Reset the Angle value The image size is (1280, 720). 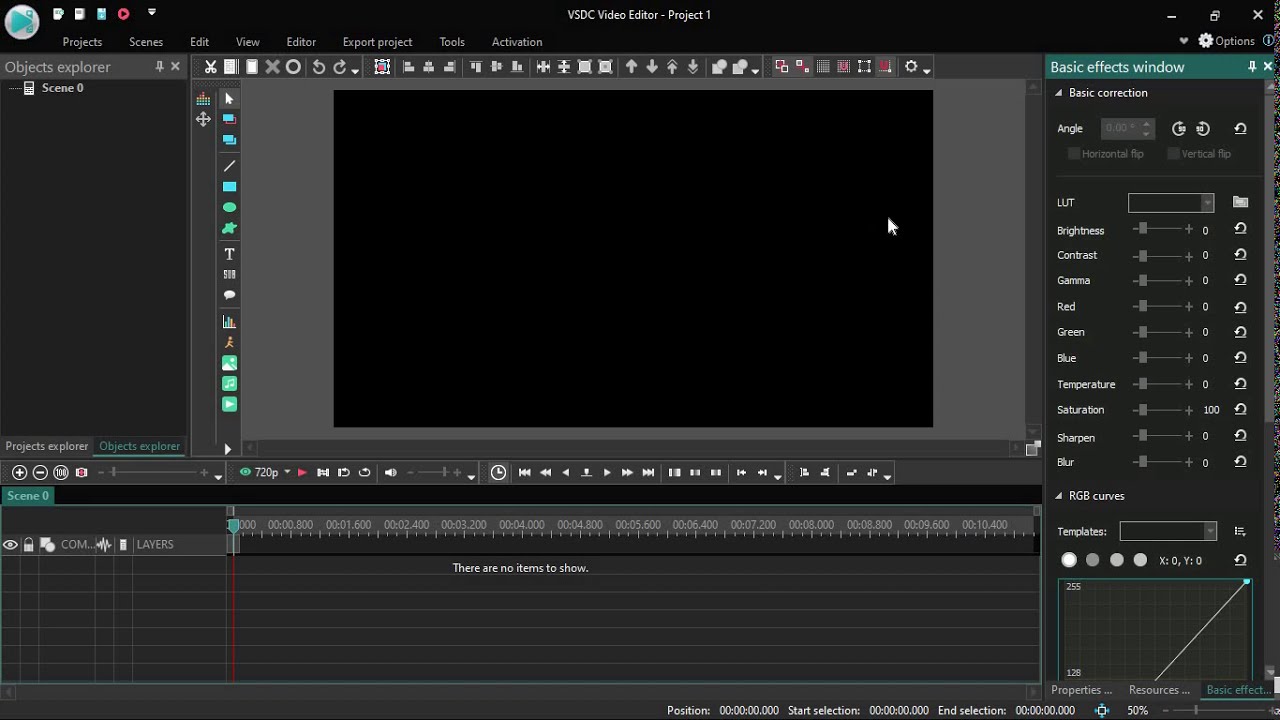pyautogui.click(x=1240, y=128)
